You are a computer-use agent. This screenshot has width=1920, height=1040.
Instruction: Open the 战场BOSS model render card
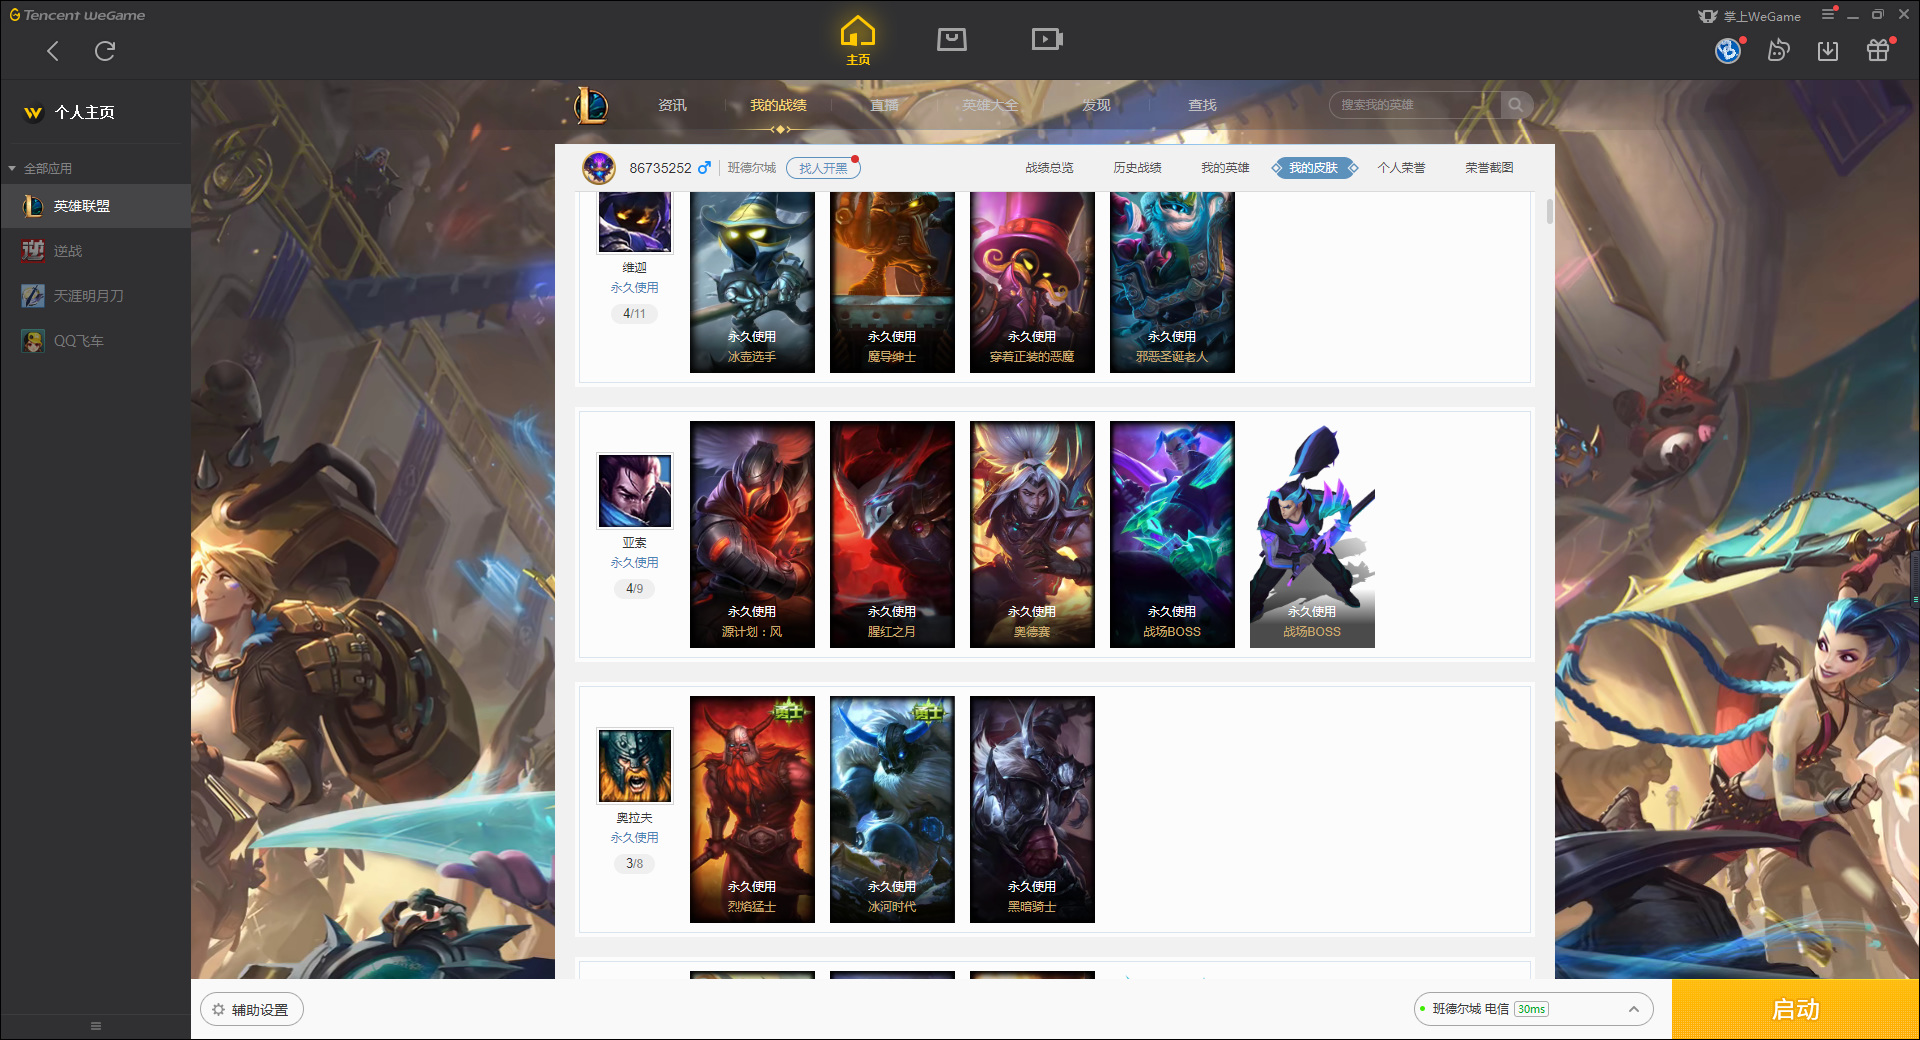pos(1312,534)
